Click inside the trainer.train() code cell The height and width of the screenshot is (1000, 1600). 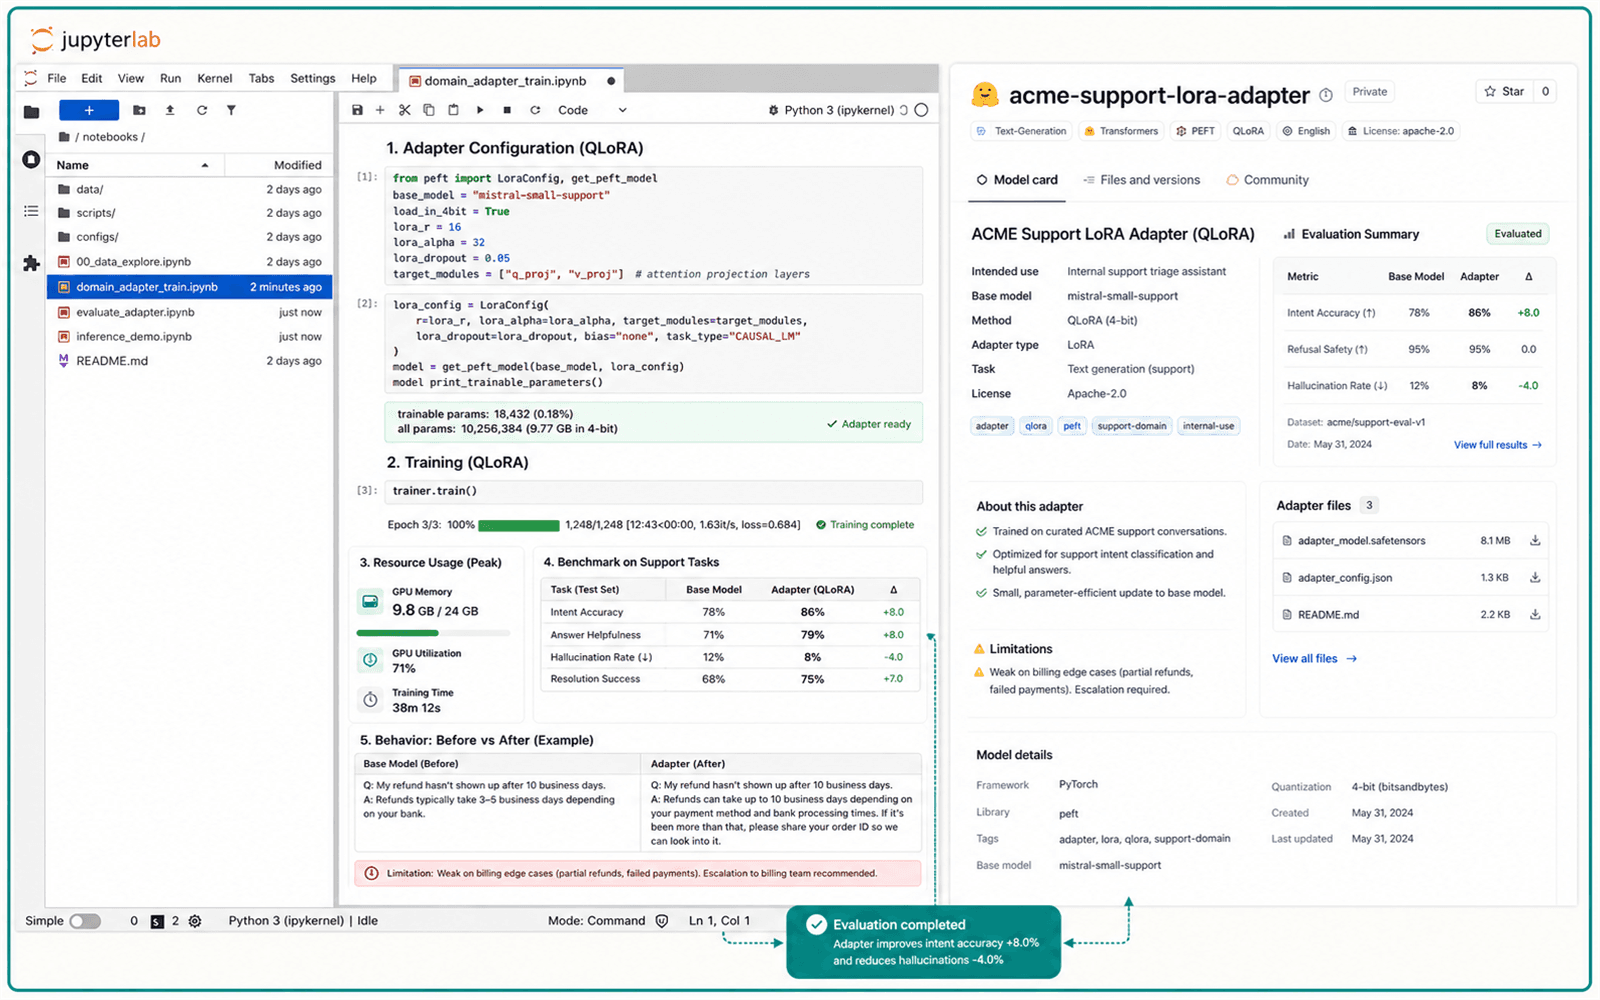653,491
